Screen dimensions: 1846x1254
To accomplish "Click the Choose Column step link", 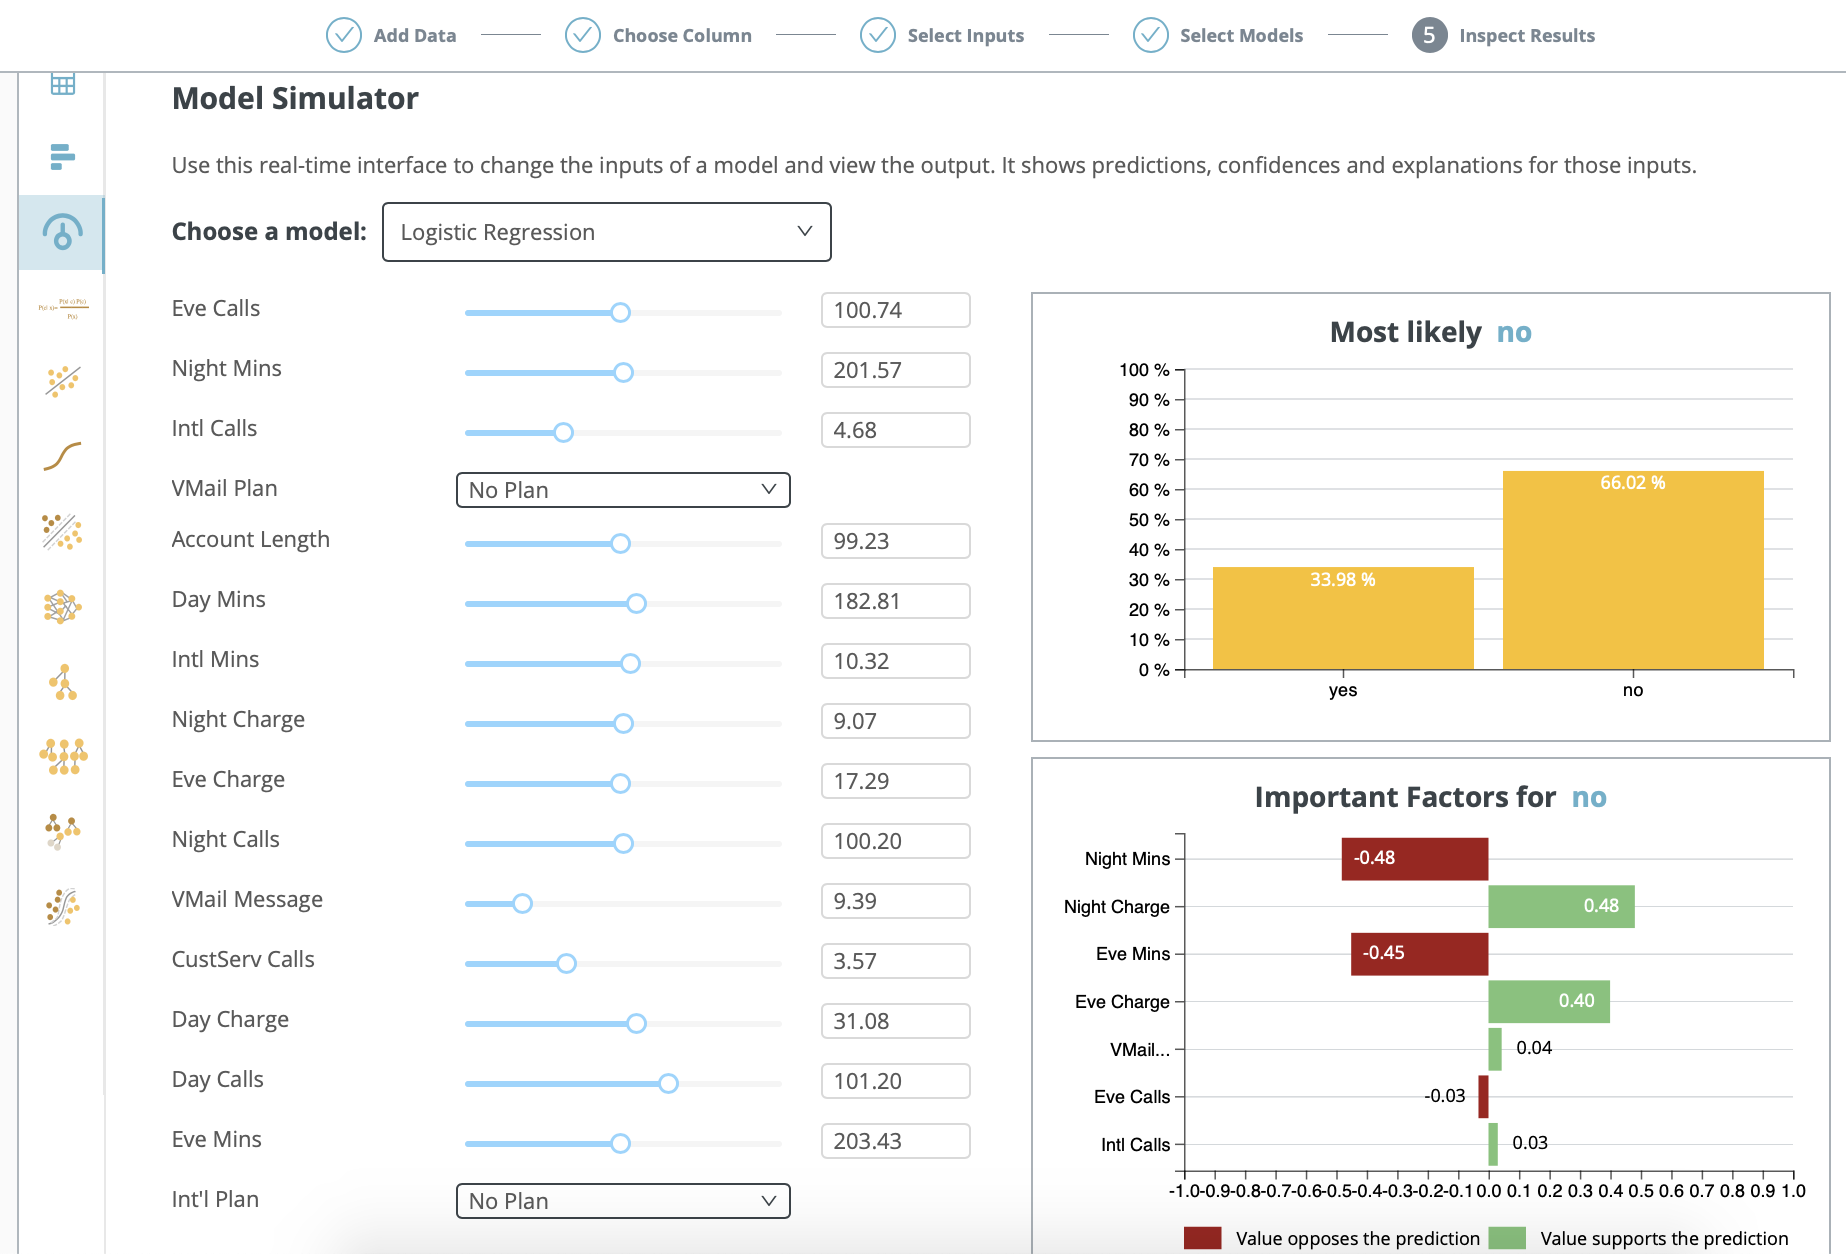I will tap(658, 36).
